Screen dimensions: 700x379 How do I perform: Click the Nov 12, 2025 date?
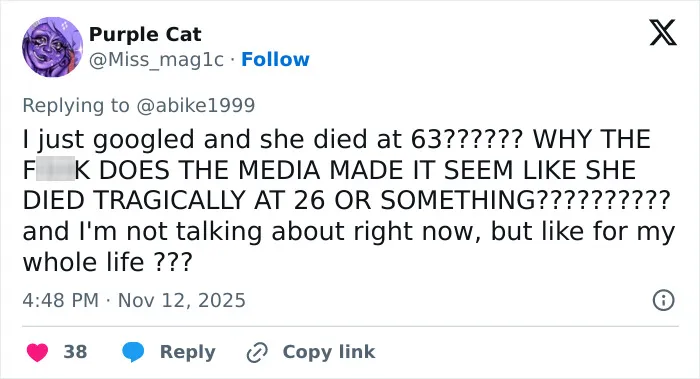coord(182,300)
